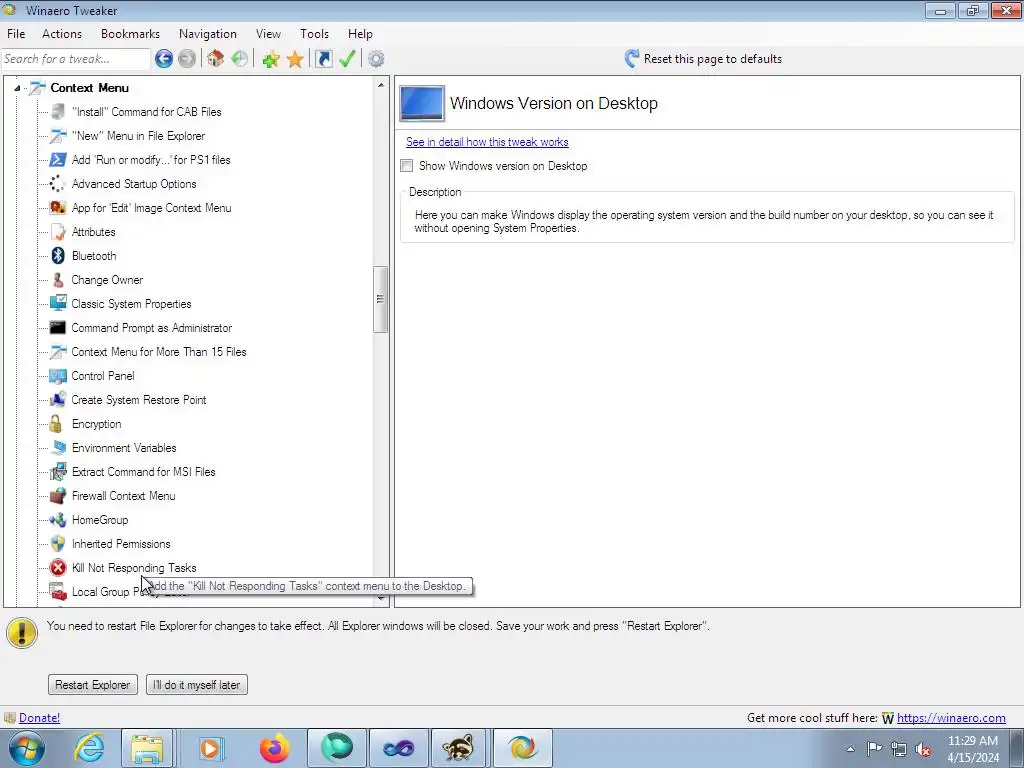Click the Kill Not Responding Tasks red X icon
The height and width of the screenshot is (768, 1024).
(58, 568)
